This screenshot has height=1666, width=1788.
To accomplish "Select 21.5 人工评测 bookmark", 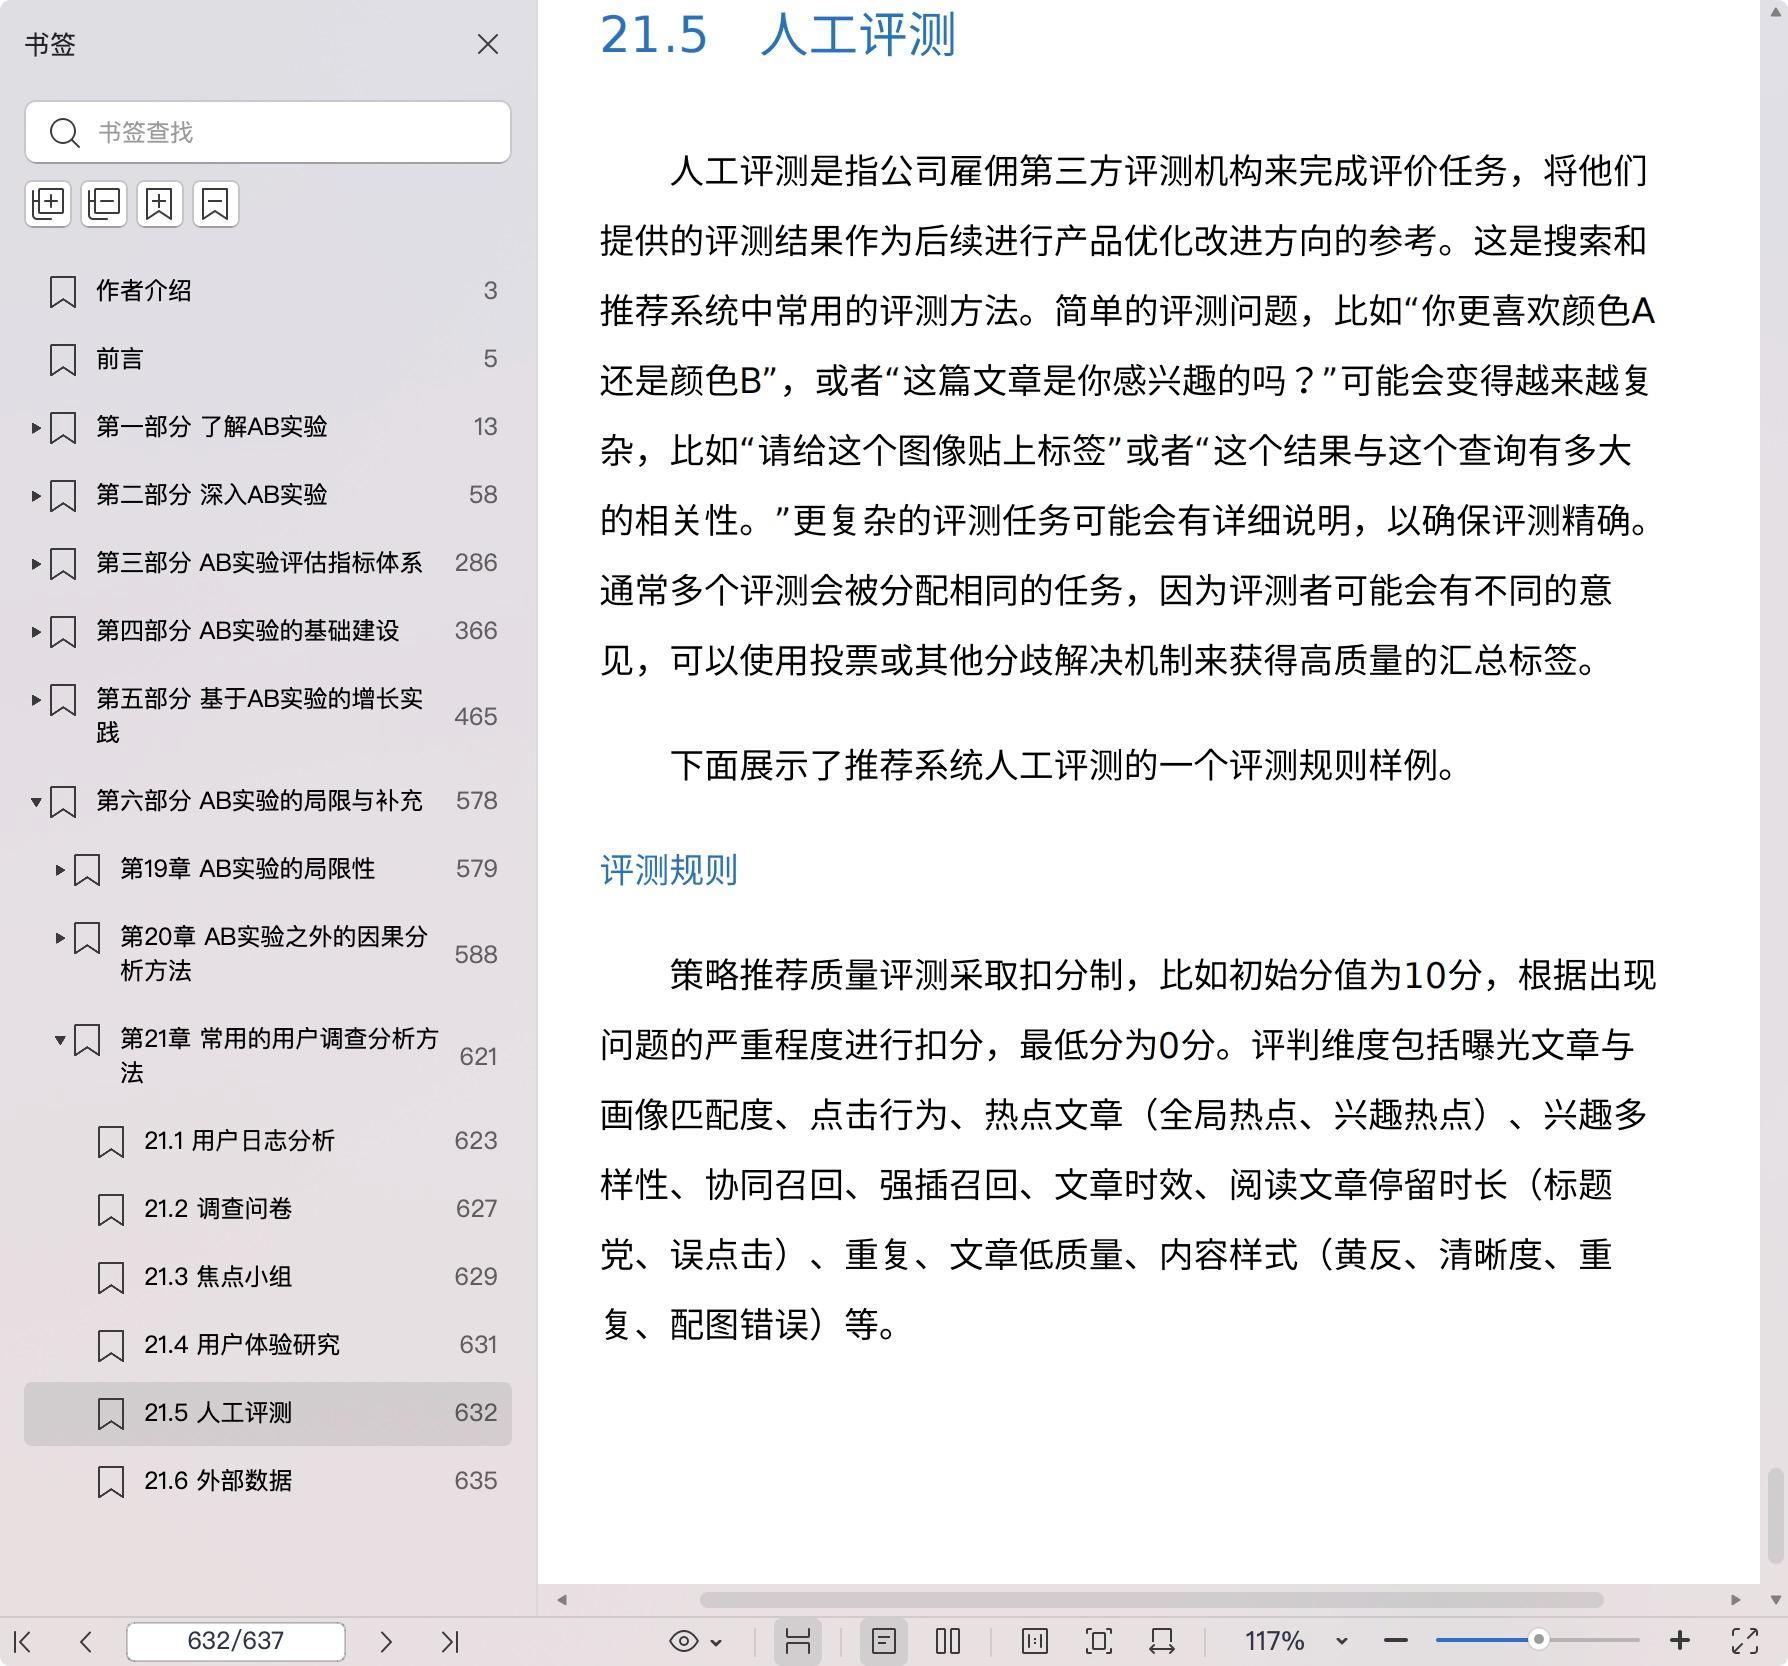I will pyautogui.click(x=268, y=1413).
